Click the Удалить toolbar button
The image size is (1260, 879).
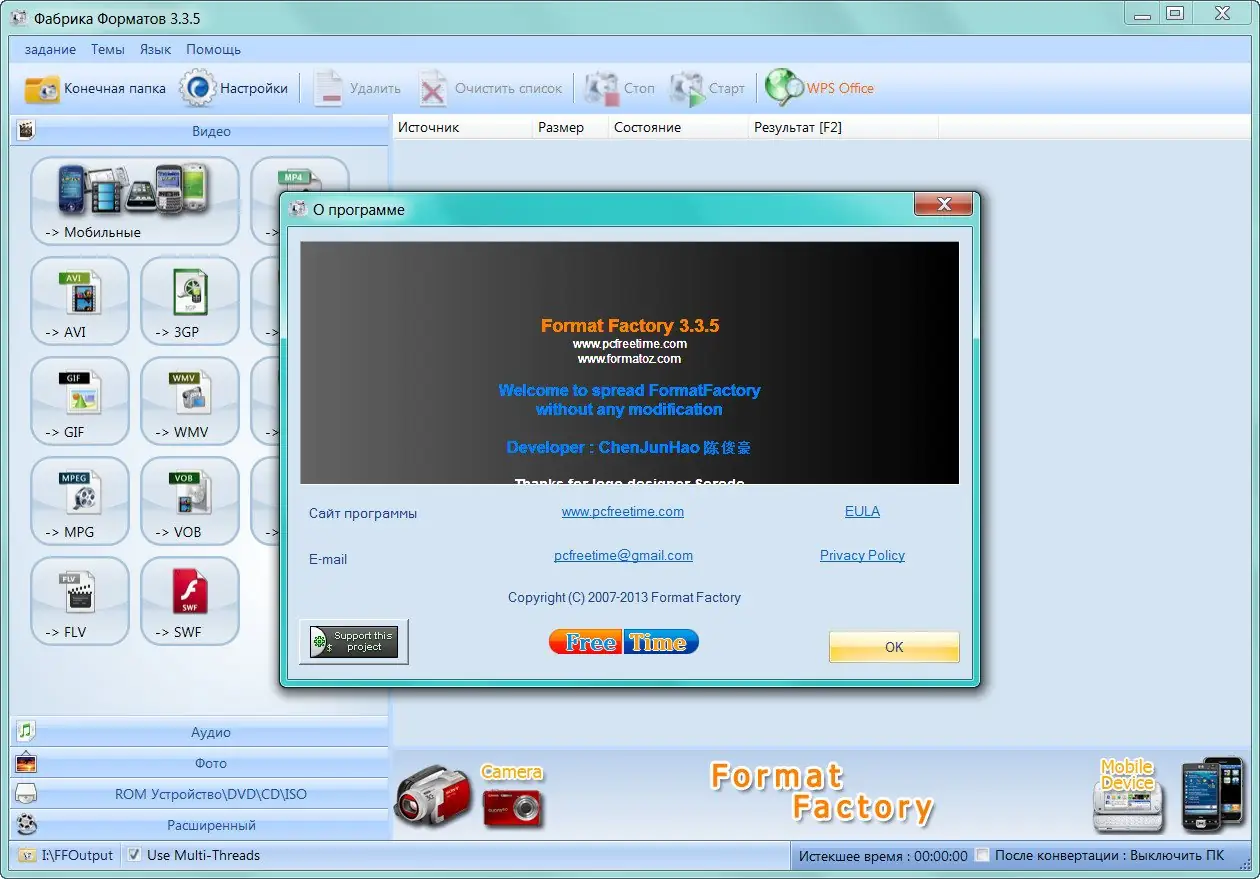(356, 88)
